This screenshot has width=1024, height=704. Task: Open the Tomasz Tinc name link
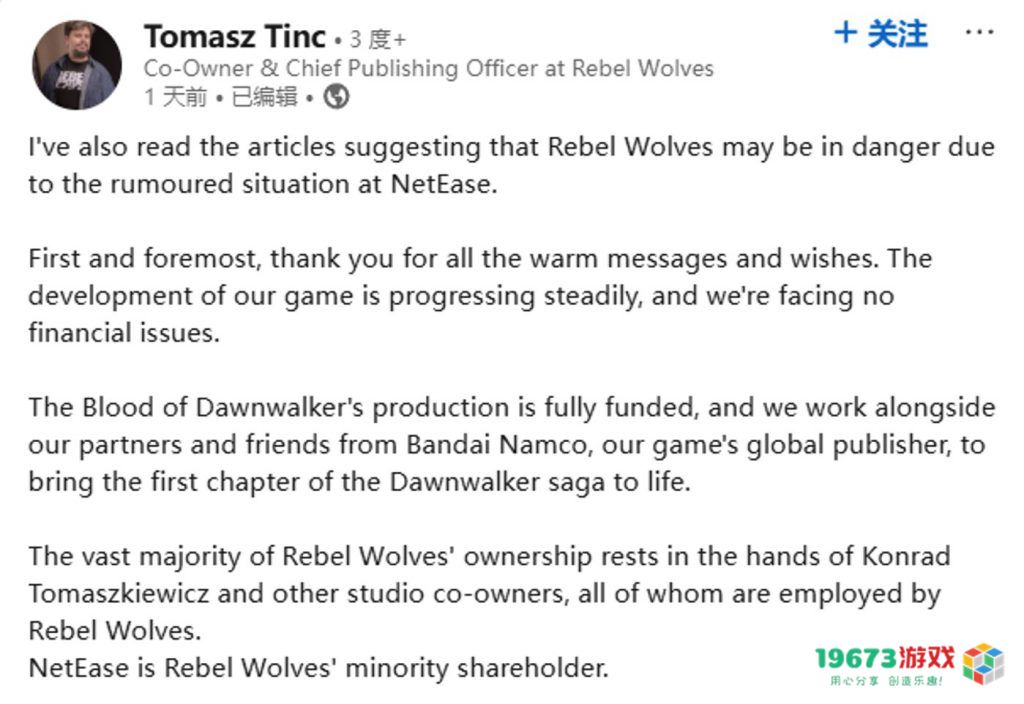tap(235, 37)
